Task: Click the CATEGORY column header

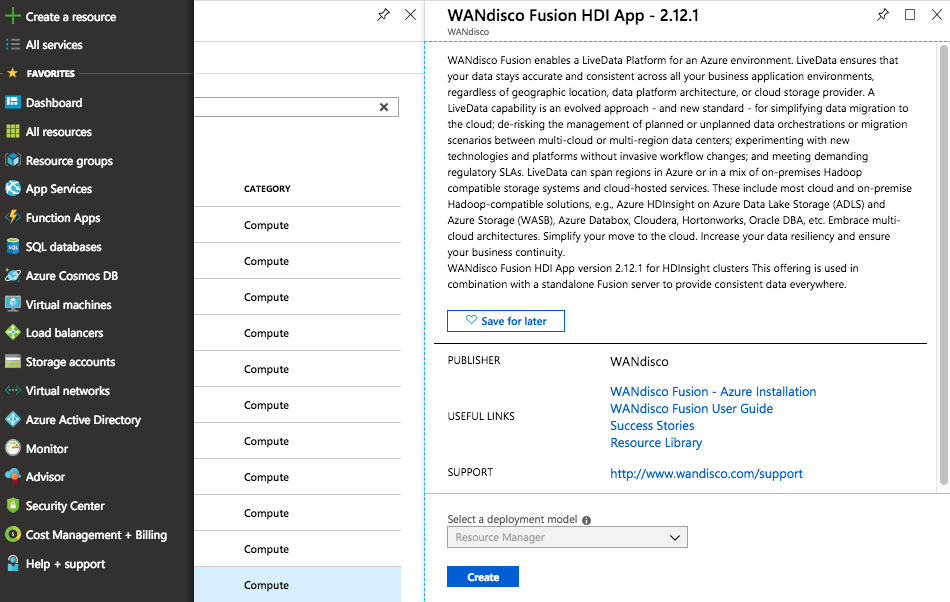Action: click(x=267, y=189)
